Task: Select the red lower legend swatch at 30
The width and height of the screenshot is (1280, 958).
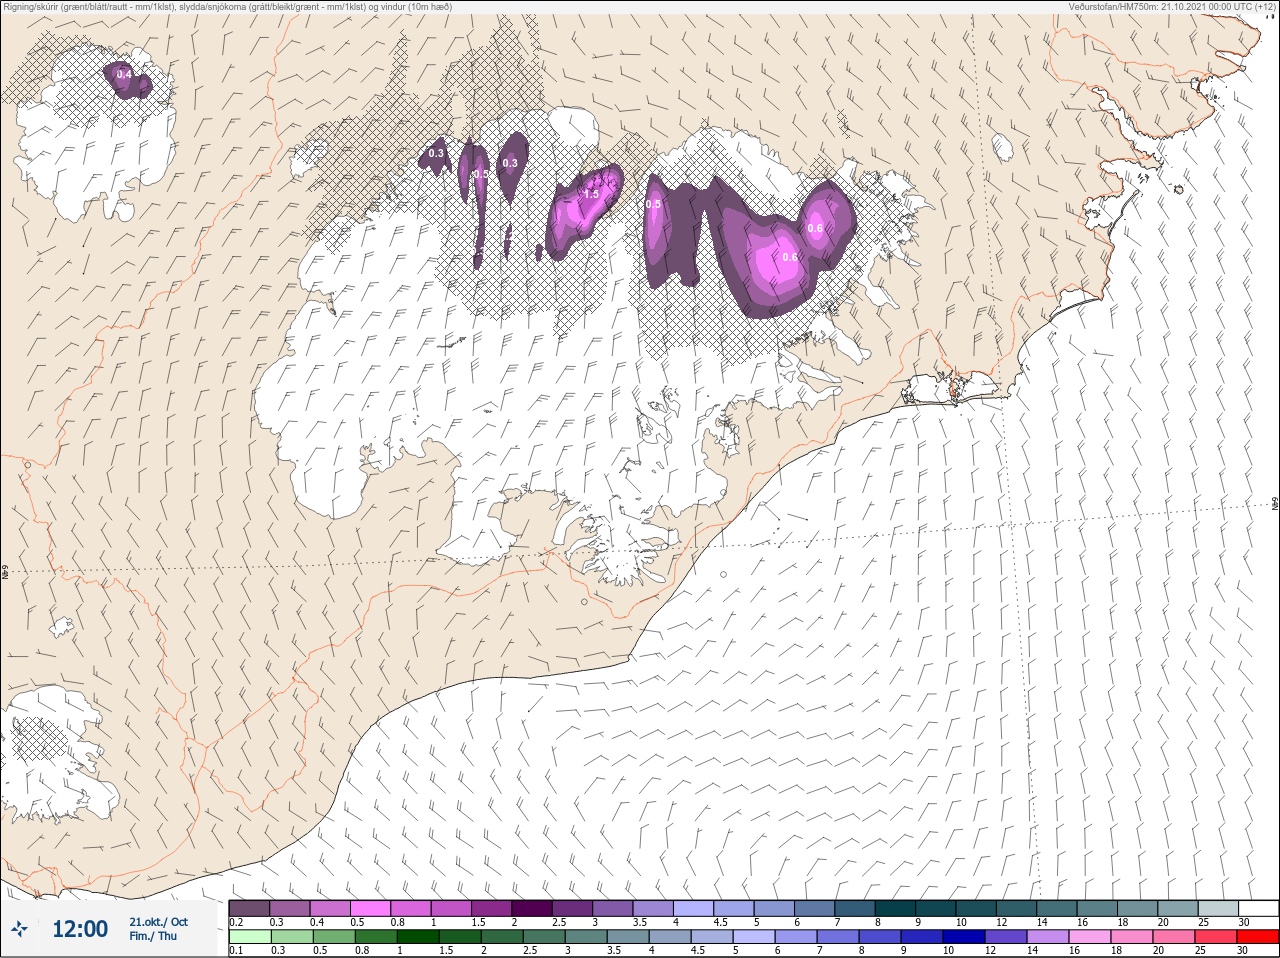Action: 1258,937
